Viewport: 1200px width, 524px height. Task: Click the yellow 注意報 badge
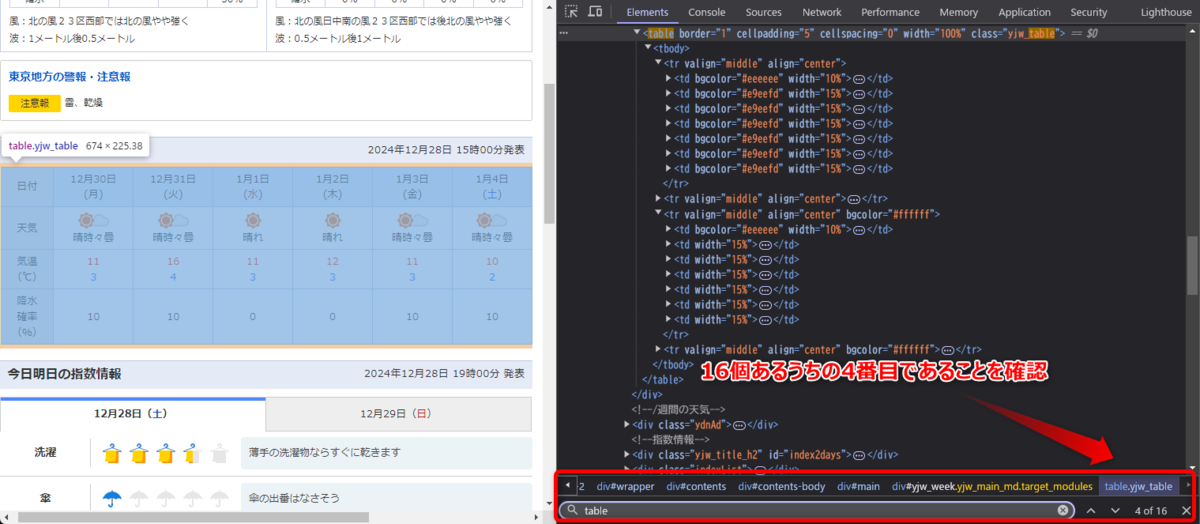pos(35,103)
